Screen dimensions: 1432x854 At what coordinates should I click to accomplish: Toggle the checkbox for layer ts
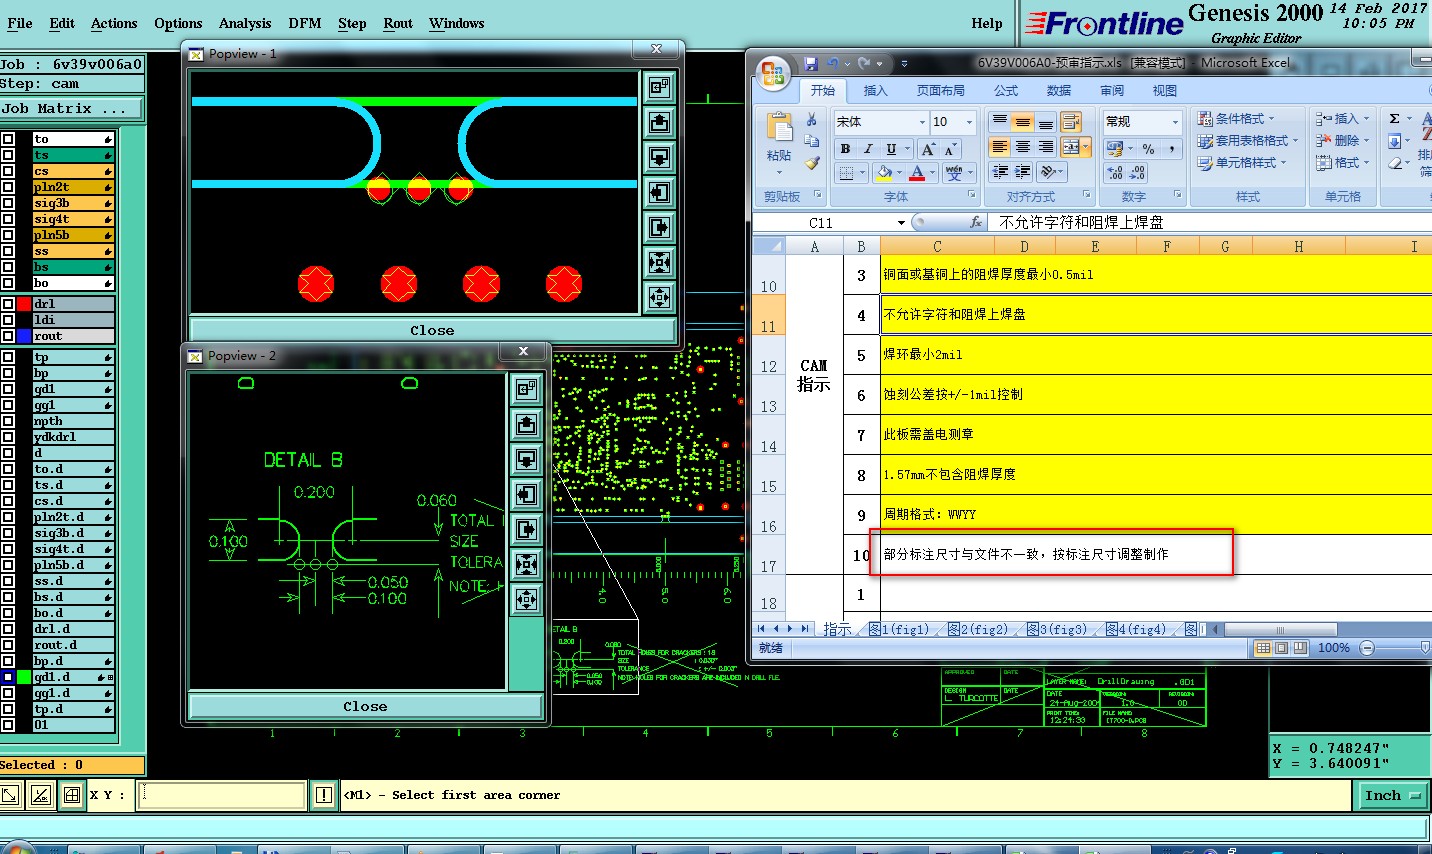(8, 155)
